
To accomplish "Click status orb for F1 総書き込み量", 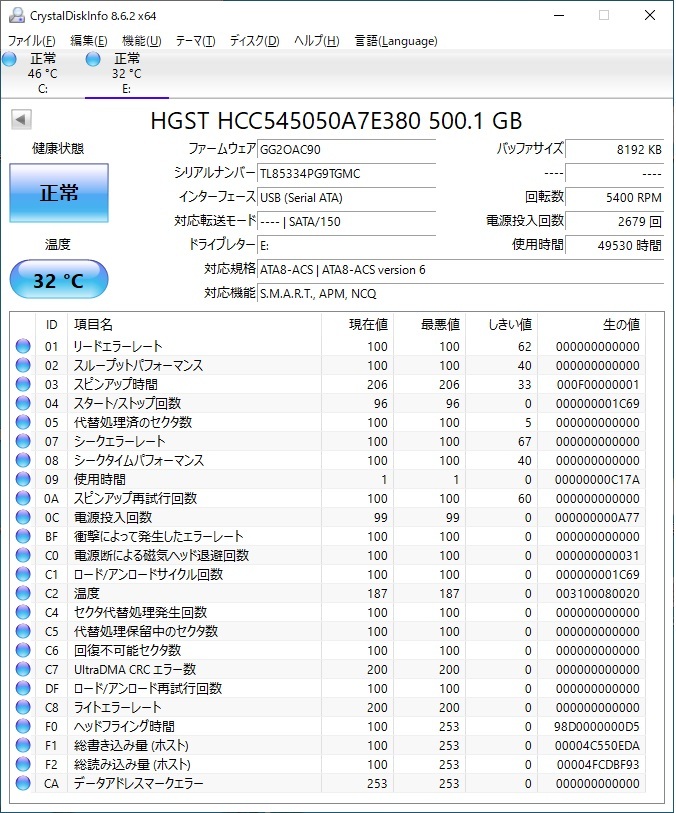I will (23, 746).
